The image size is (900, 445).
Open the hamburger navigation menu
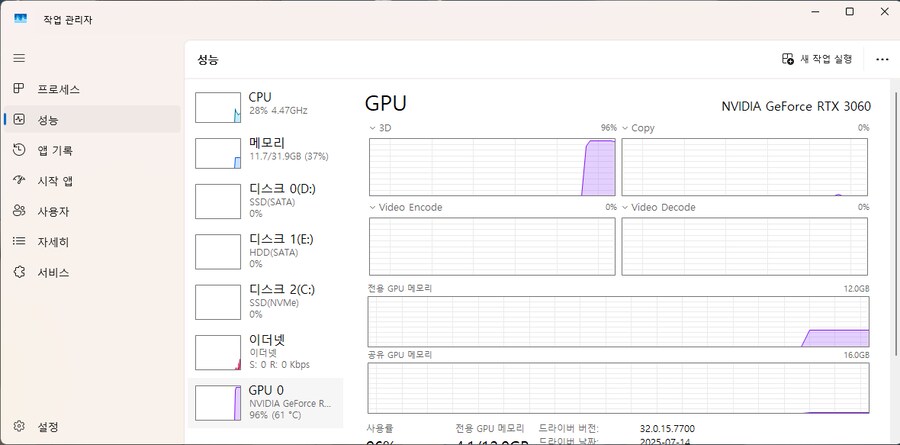point(19,58)
